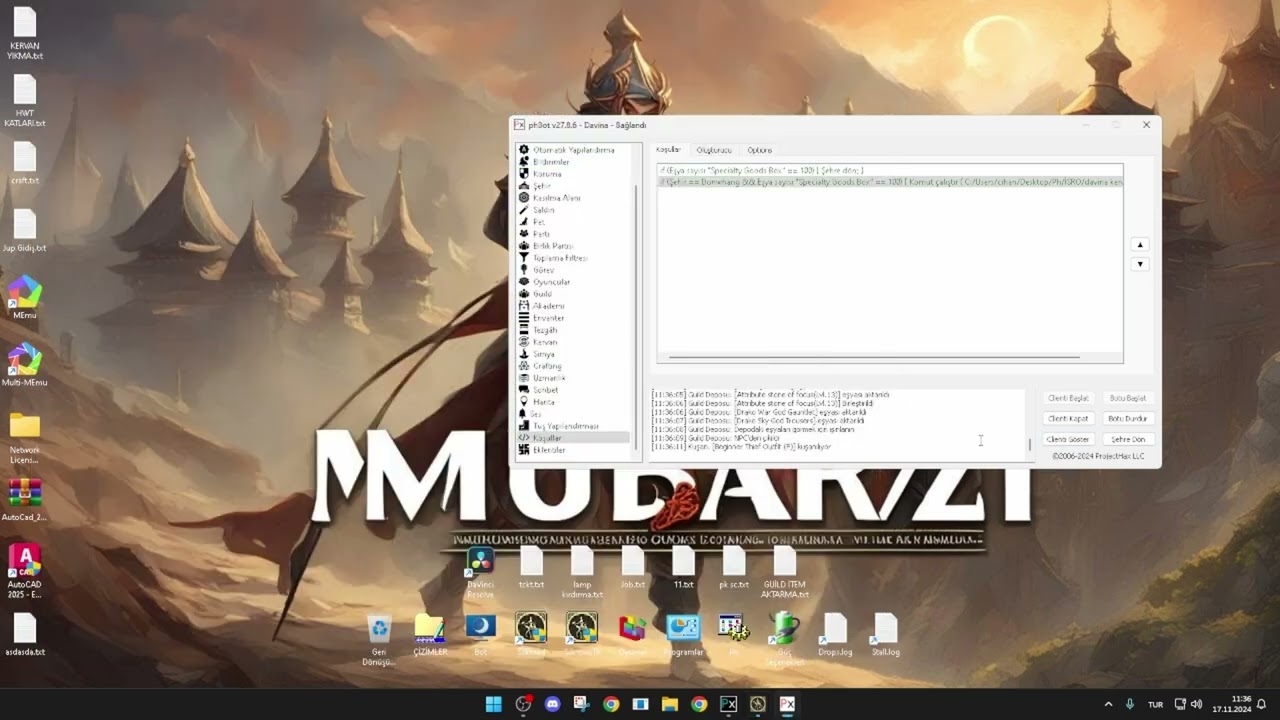
Task: Open the Windows Start menu
Action: [493, 704]
